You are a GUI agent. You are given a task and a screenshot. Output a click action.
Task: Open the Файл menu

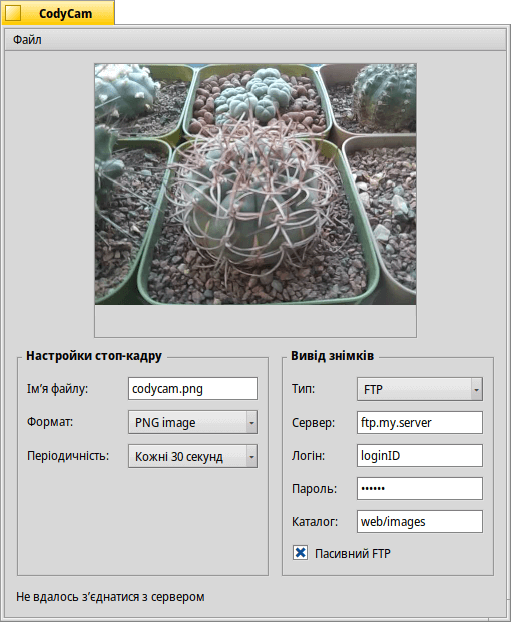point(27,40)
